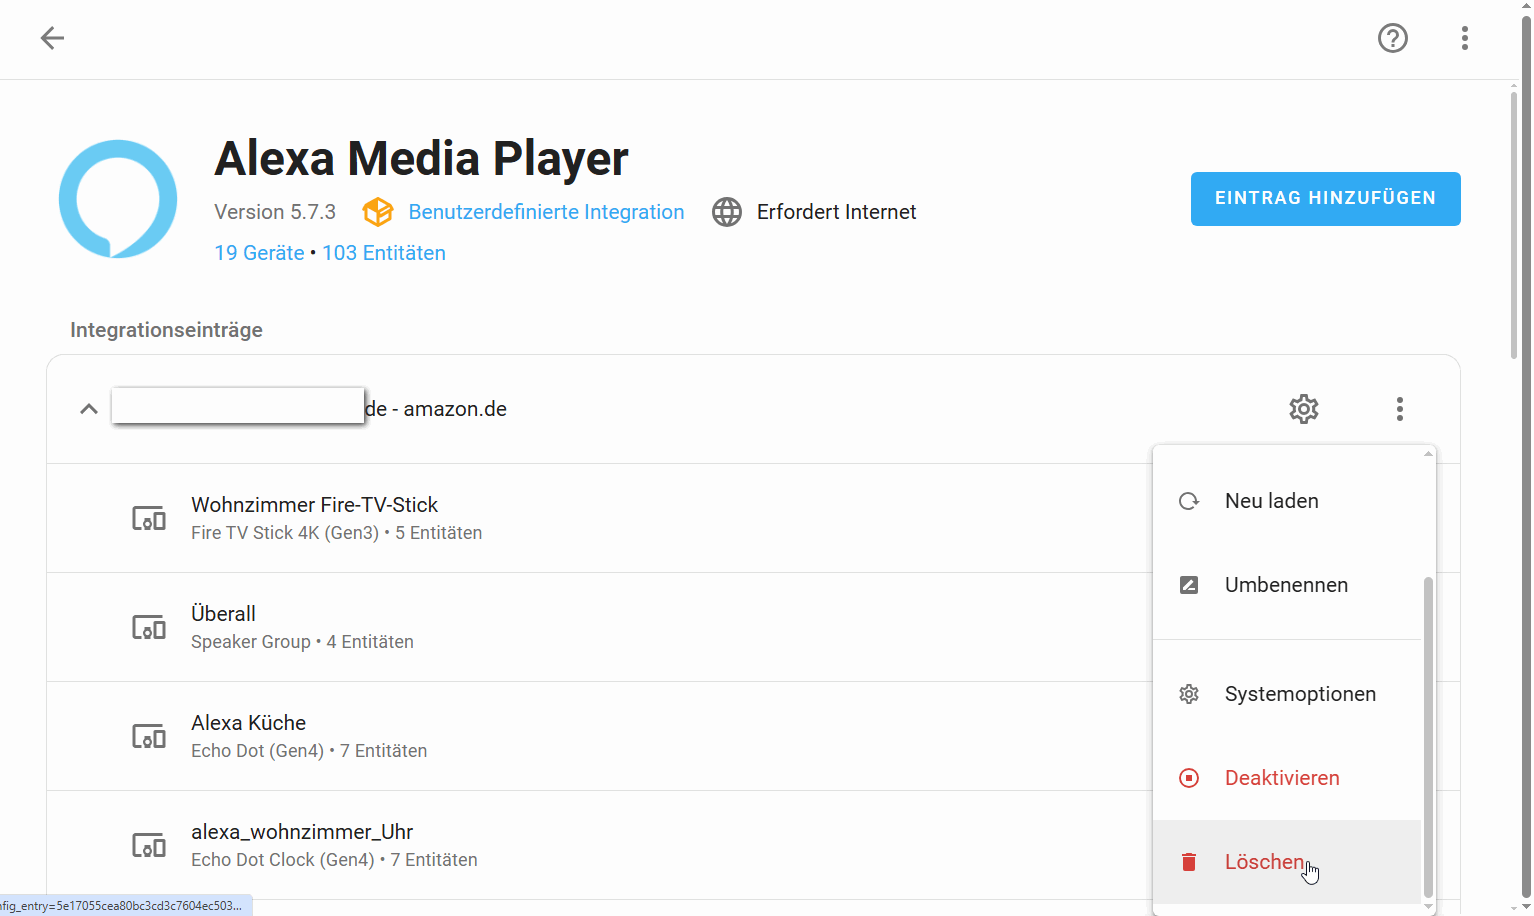The image size is (1534, 916).
Task: Click the Echo Dot (Gen4) 7 Entitäten subtitle
Action: [309, 751]
